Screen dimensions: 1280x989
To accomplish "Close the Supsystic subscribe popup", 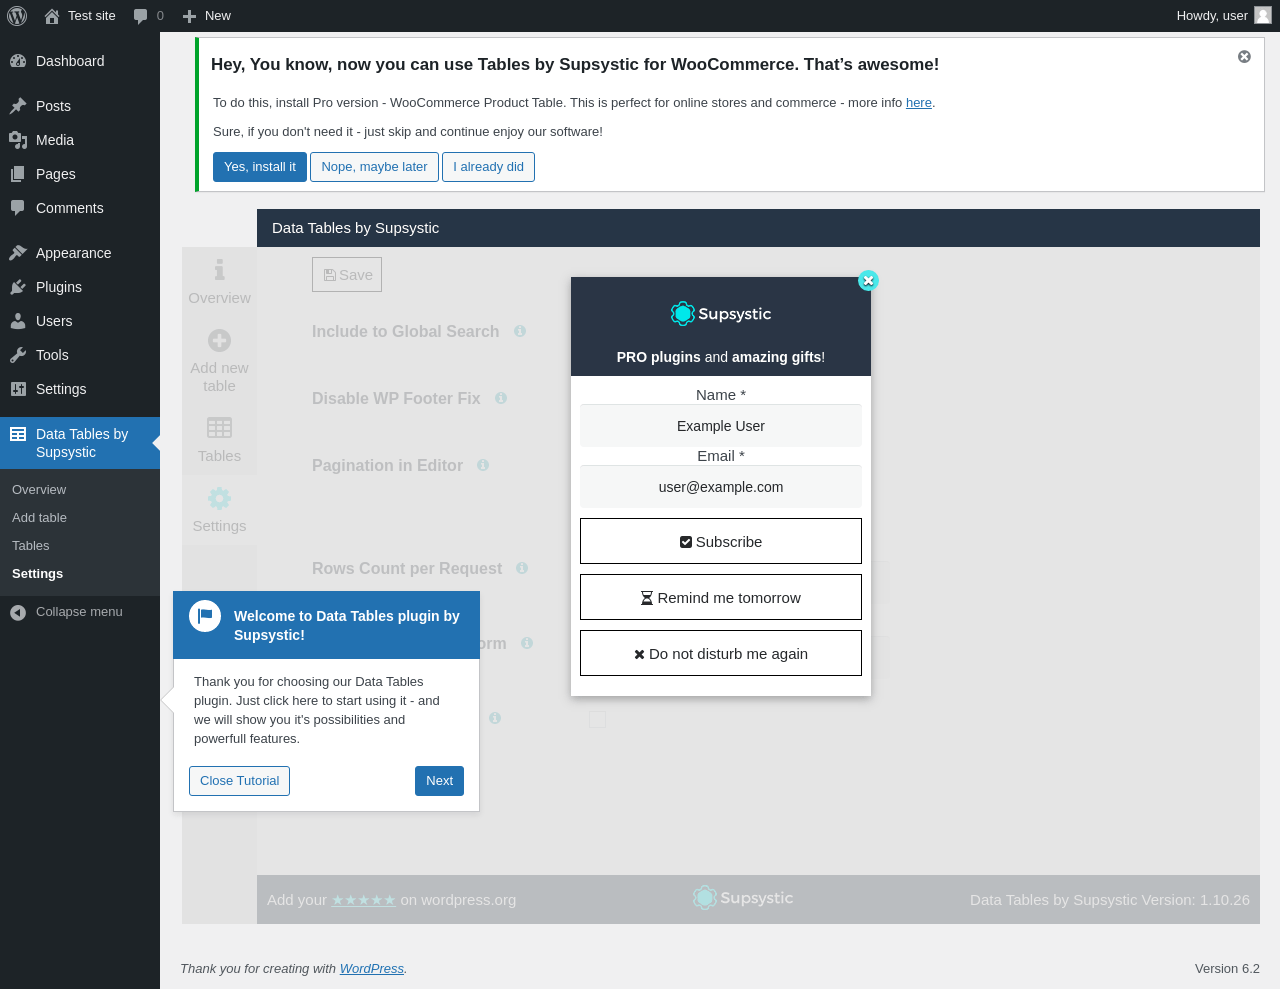I will (x=868, y=281).
